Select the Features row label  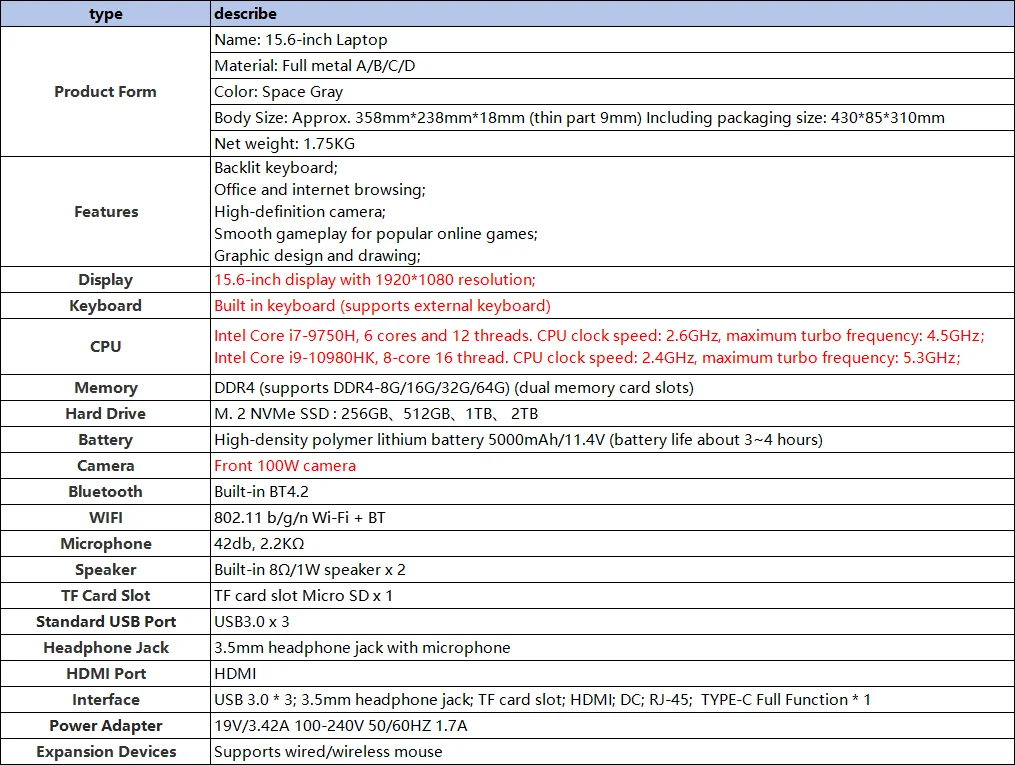106,212
